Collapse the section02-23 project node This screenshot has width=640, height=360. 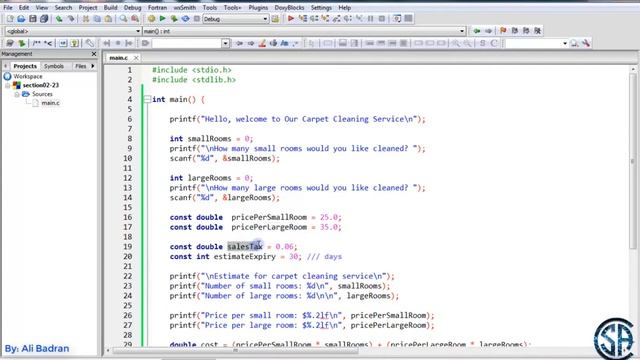7,85
